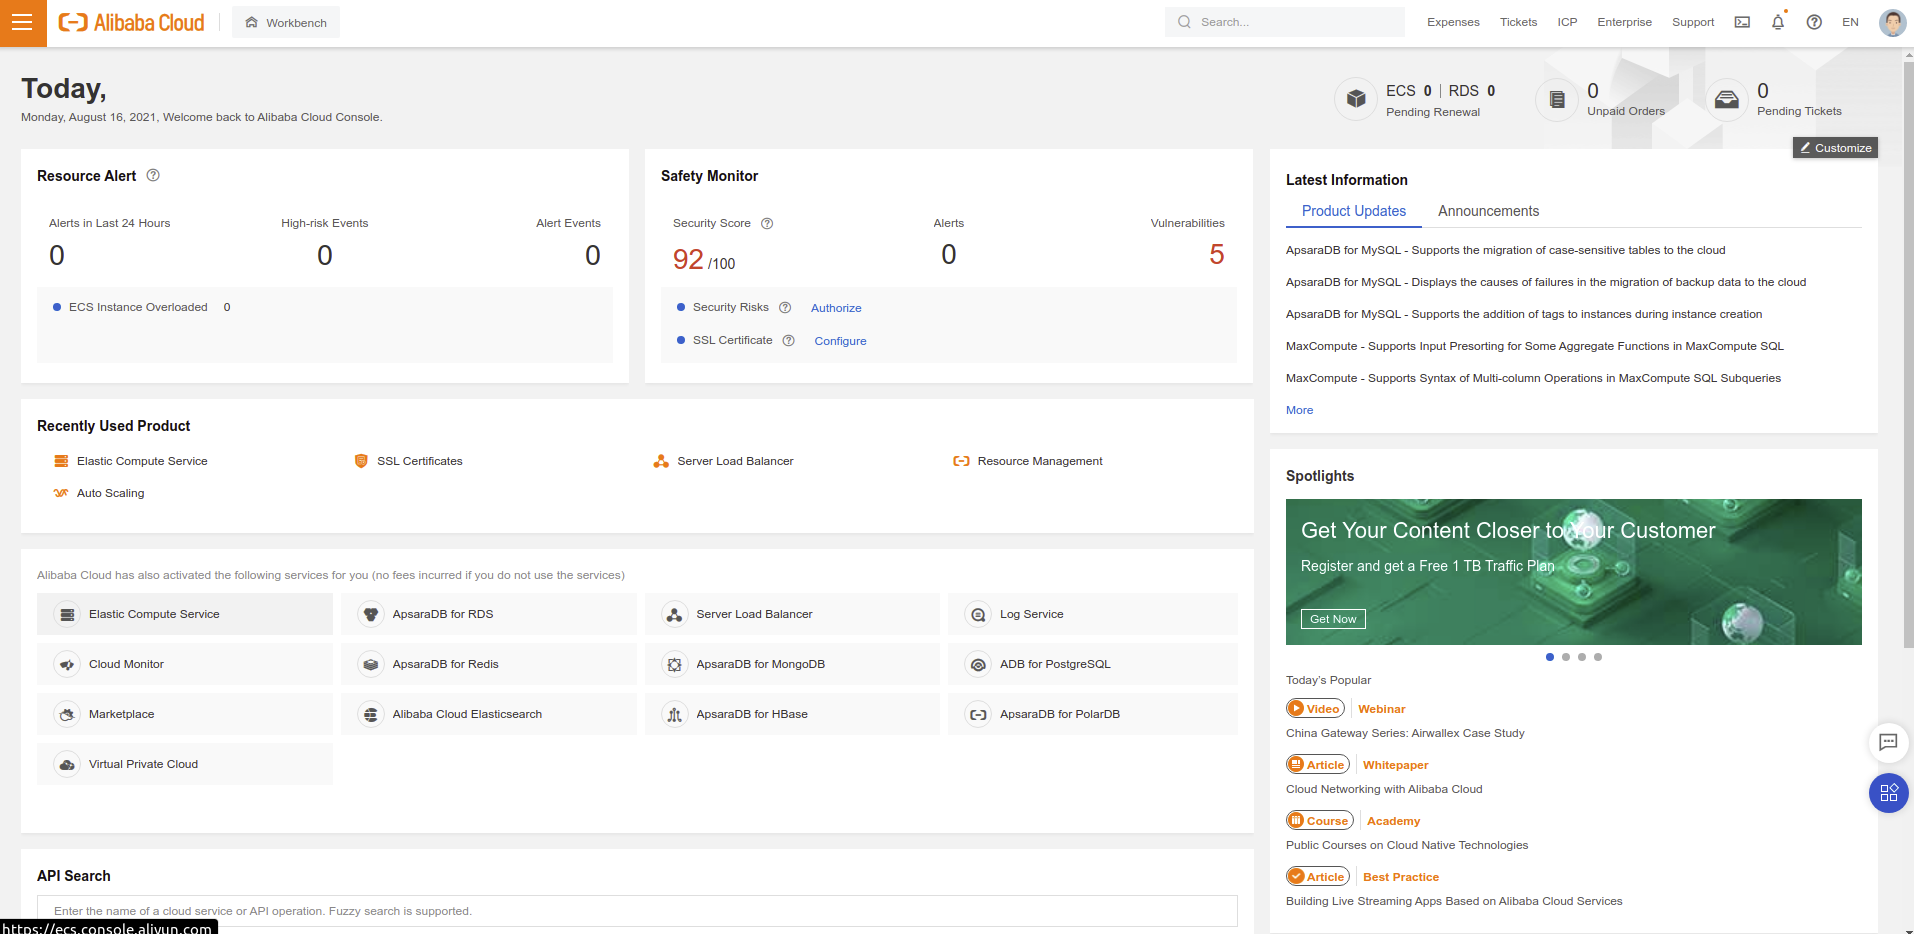Open the ICP menu item

coord(1567,22)
